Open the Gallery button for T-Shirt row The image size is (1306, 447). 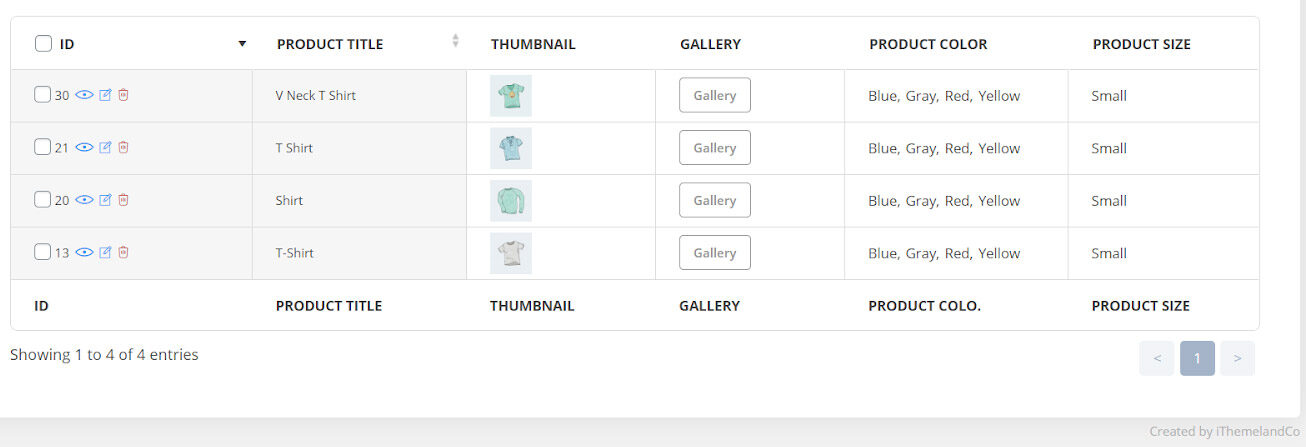pos(714,253)
